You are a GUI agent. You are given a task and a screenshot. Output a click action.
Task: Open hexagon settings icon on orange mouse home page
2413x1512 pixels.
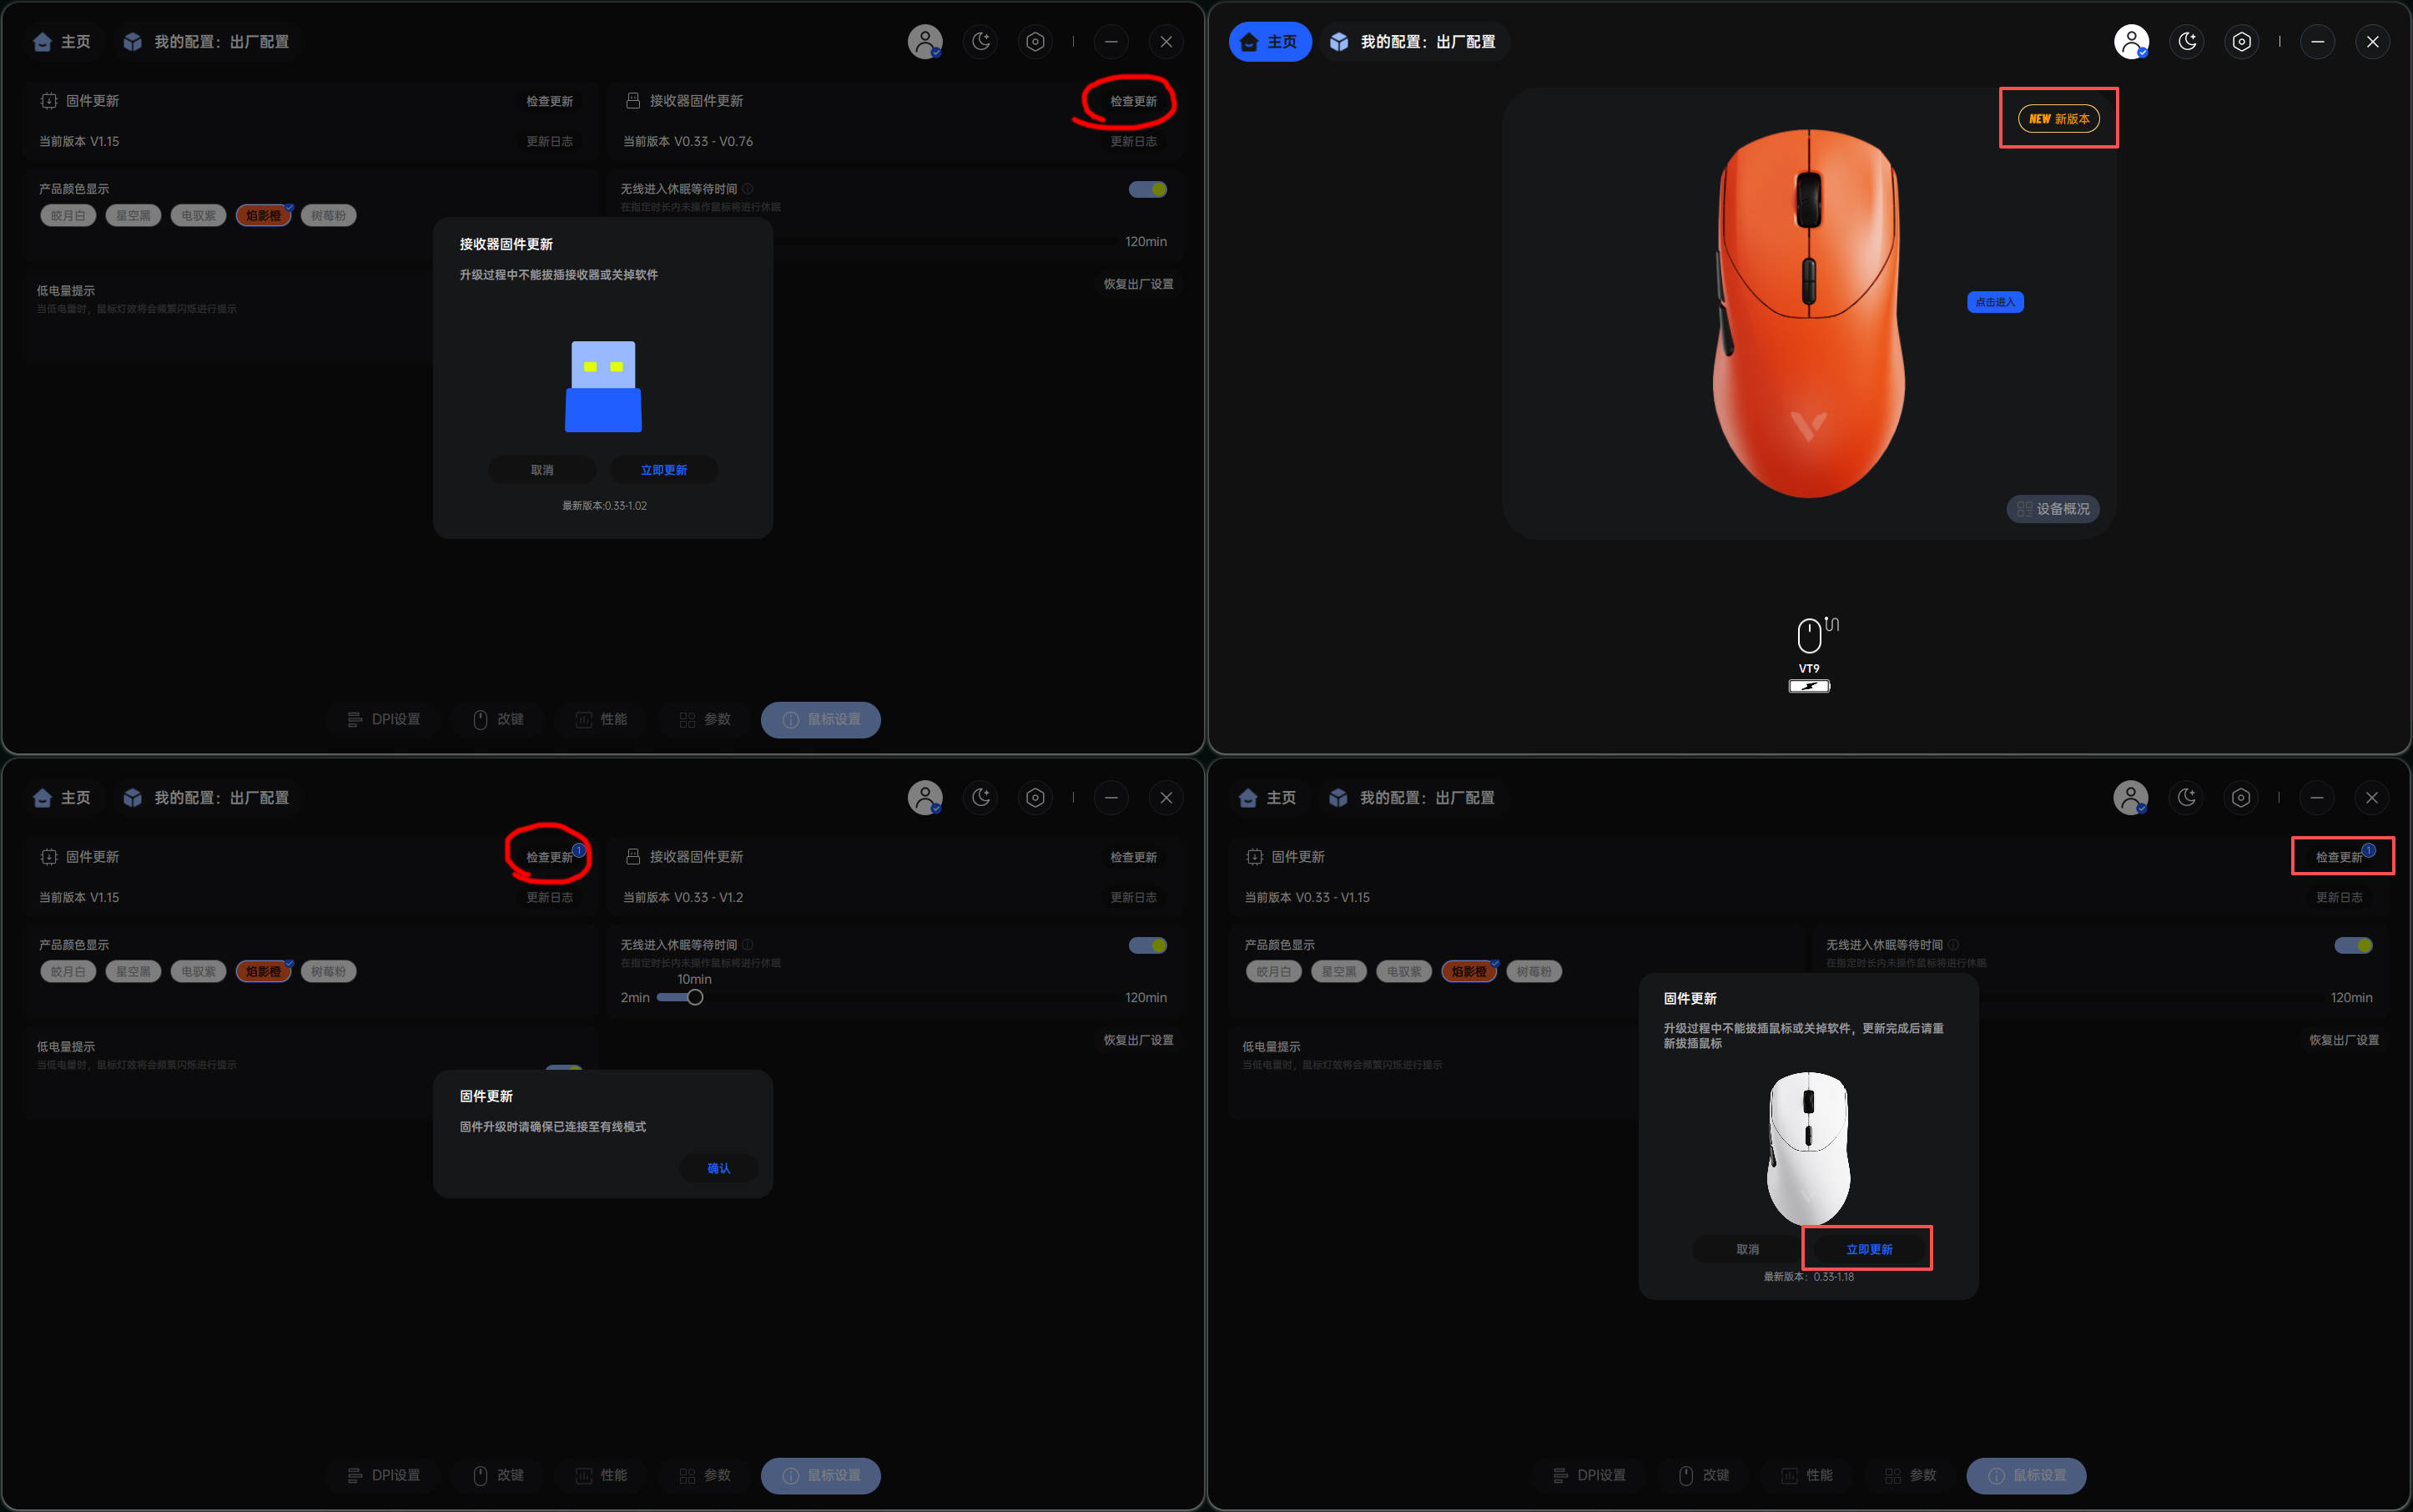(x=2242, y=42)
